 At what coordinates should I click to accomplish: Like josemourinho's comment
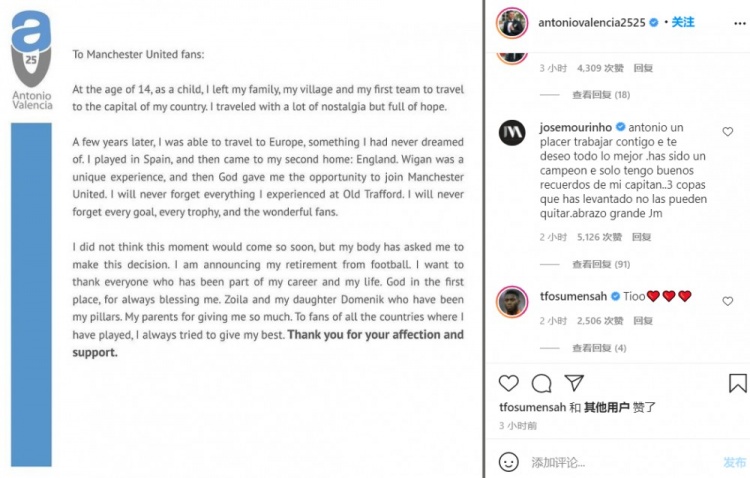point(728,131)
